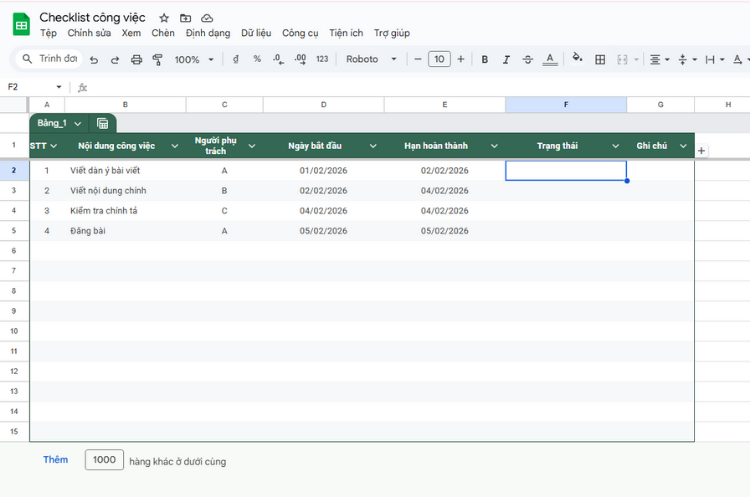This screenshot has width=750, height=500.
Task: Click the undo icon
Action: pos(94,59)
